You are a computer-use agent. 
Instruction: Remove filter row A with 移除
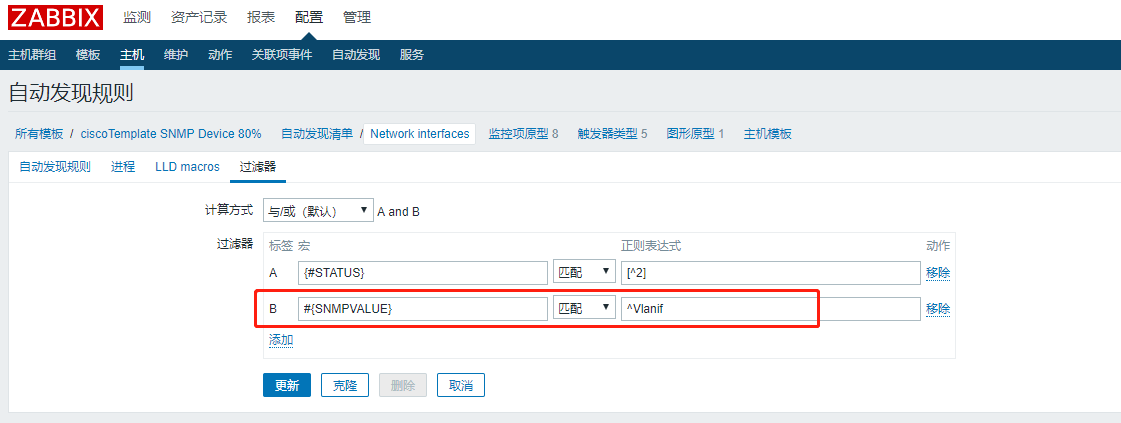(x=938, y=272)
